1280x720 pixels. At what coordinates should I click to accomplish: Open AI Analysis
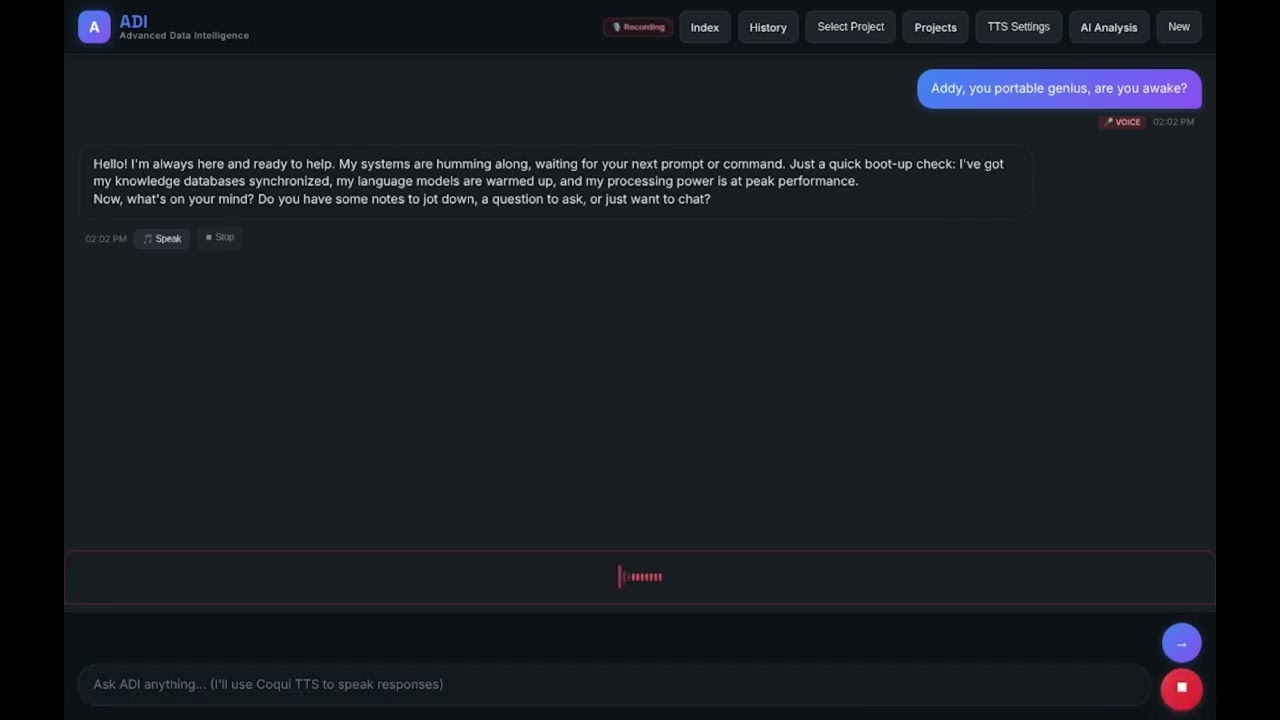(x=1109, y=27)
